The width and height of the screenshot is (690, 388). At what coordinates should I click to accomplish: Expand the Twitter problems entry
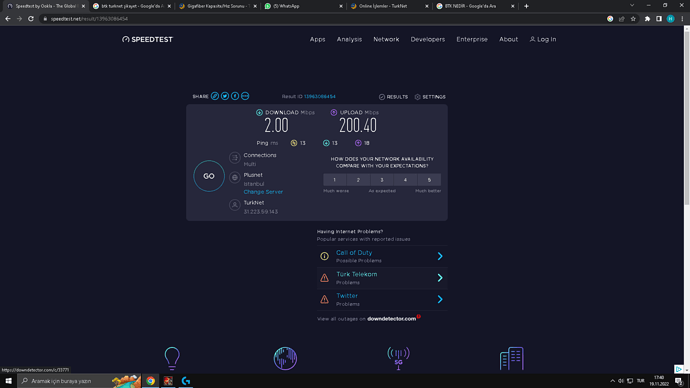point(382,299)
